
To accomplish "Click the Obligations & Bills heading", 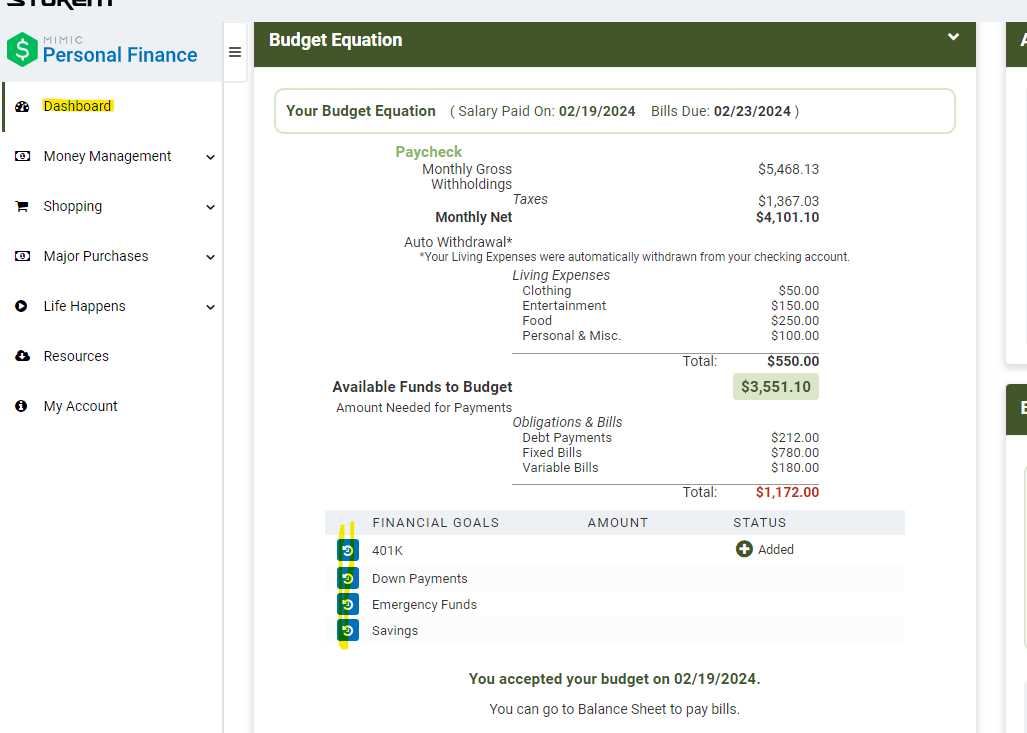I will (x=567, y=422).
